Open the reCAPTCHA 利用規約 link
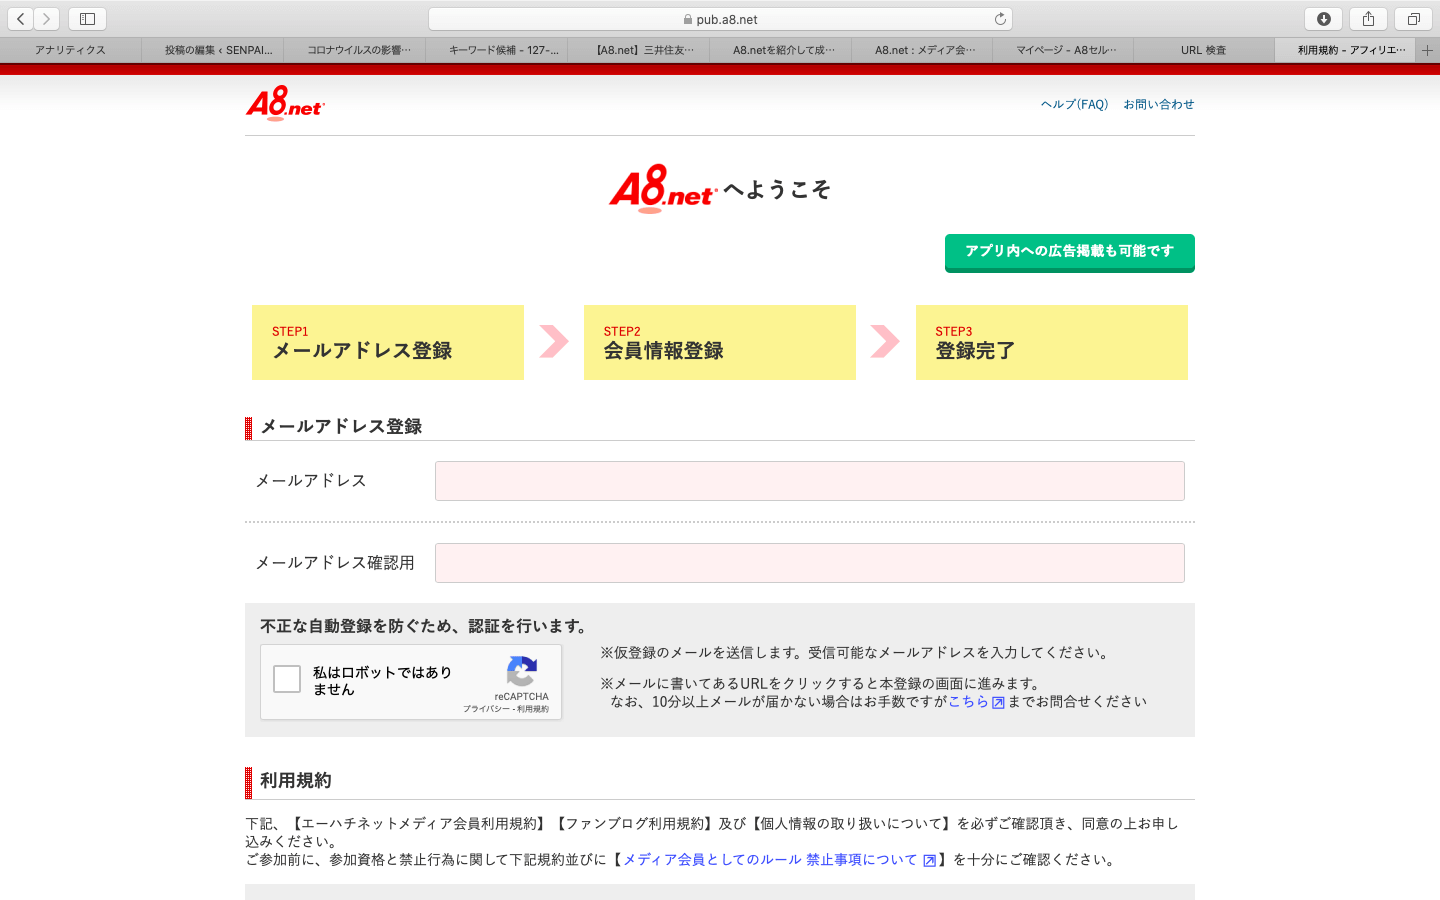This screenshot has width=1440, height=900. coord(533,709)
